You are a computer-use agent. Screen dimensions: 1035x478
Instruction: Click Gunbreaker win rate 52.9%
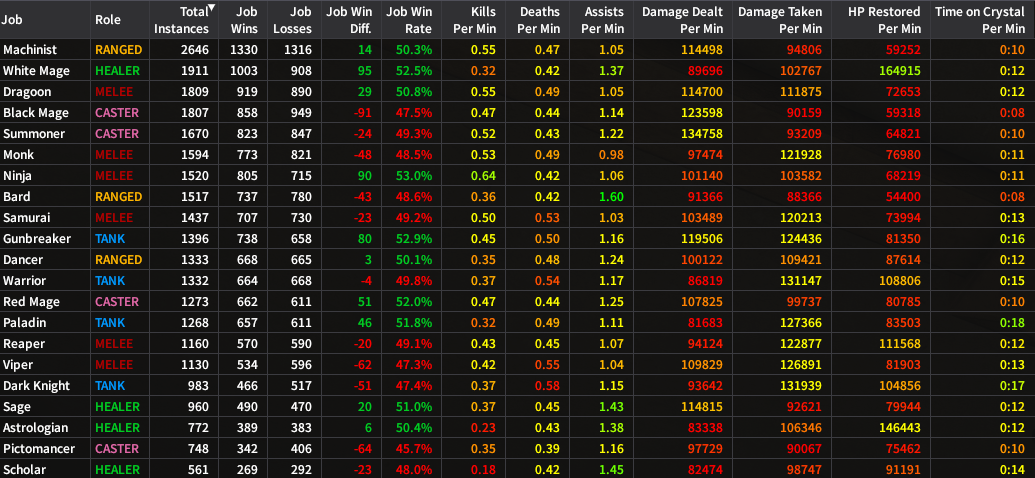[x=414, y=238]
